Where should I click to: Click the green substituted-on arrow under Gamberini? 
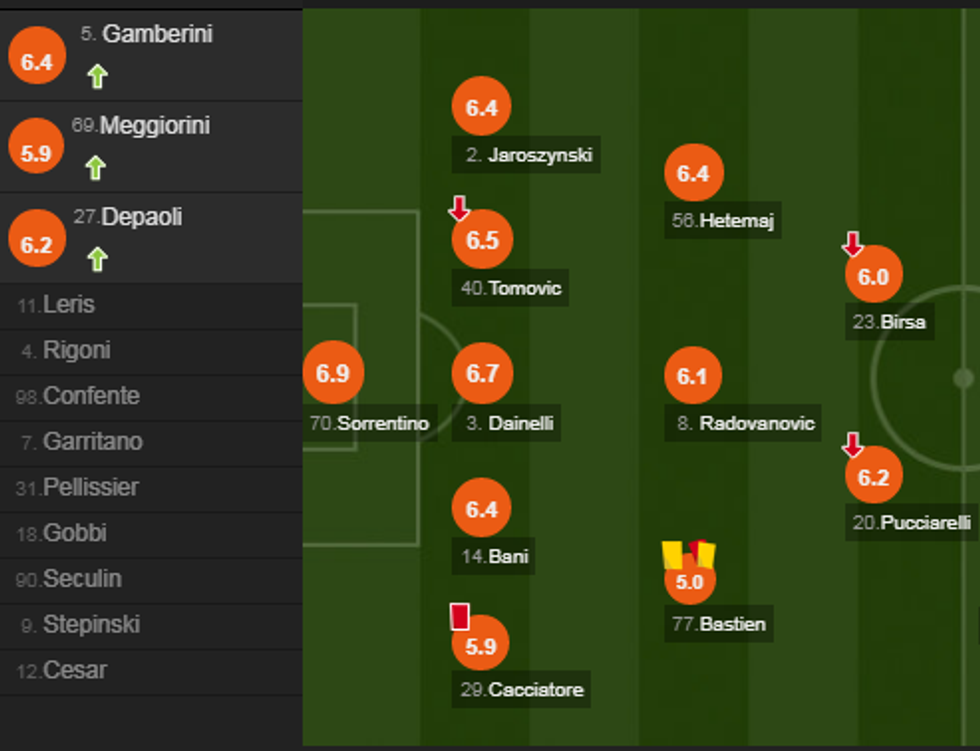click(x=97, y=76)
